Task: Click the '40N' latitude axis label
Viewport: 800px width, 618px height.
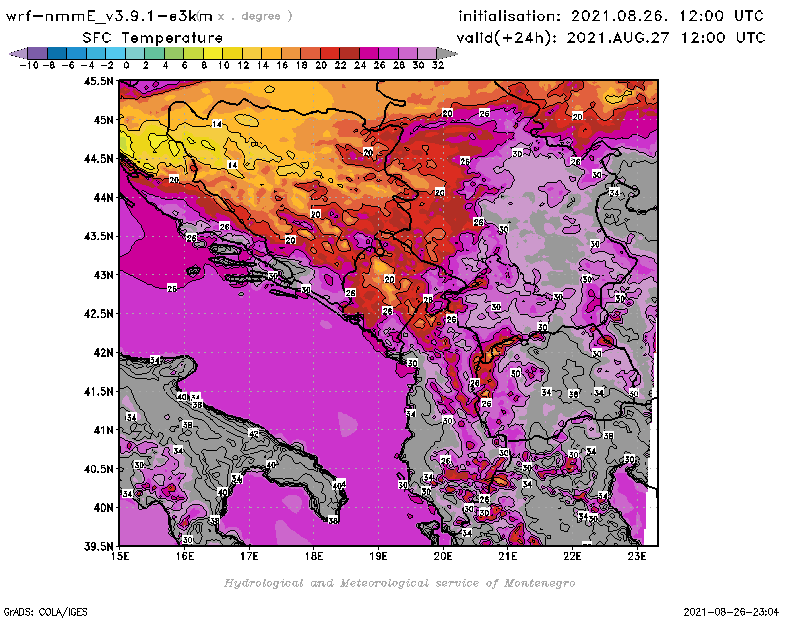Action: pos(103,508)
